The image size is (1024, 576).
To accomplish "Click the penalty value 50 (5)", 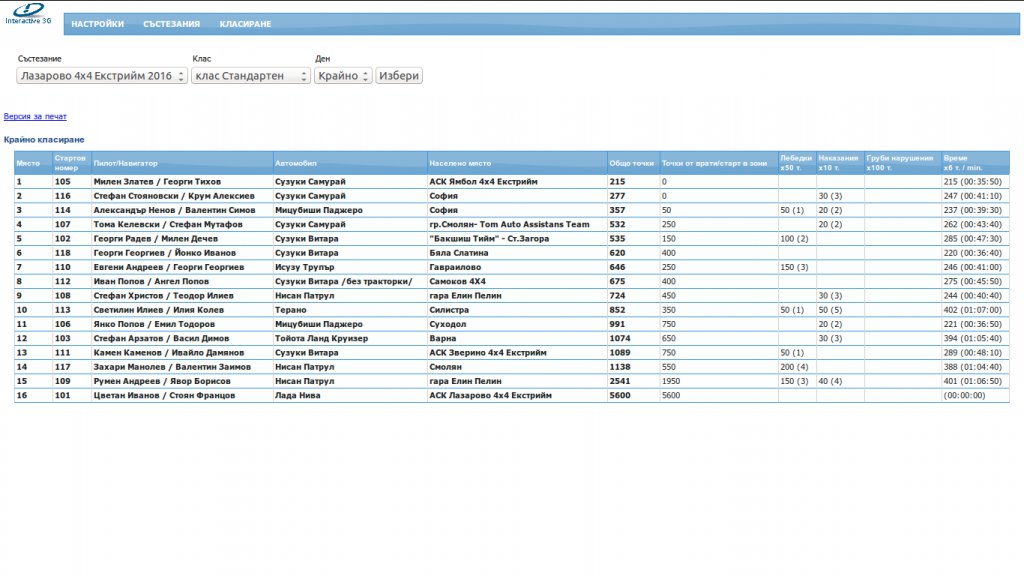I will (x=830, y=310).
